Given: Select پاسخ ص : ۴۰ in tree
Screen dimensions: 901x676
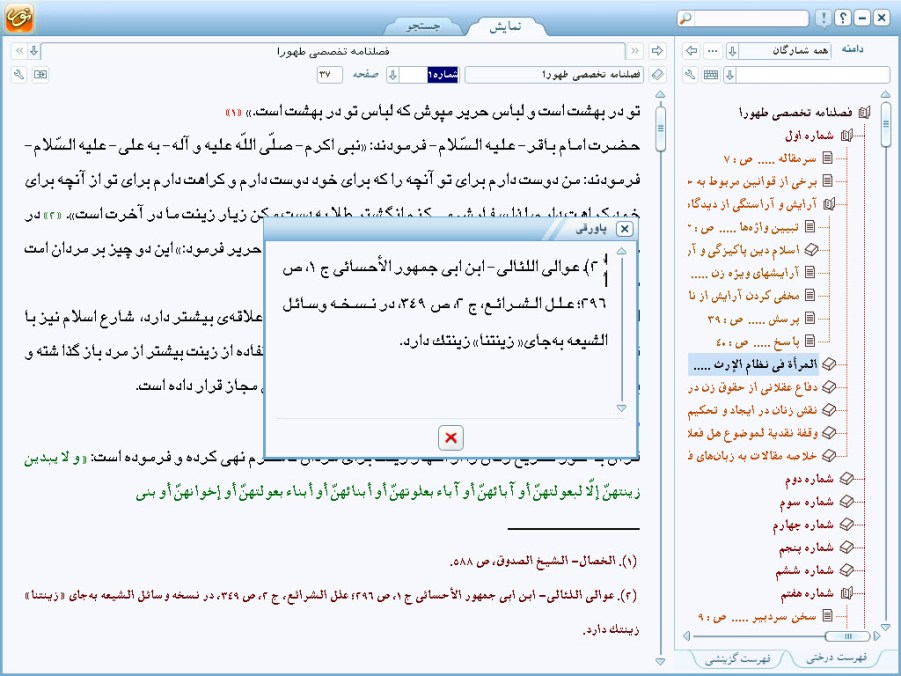Looking at the screenshot, I should [757, 341].
